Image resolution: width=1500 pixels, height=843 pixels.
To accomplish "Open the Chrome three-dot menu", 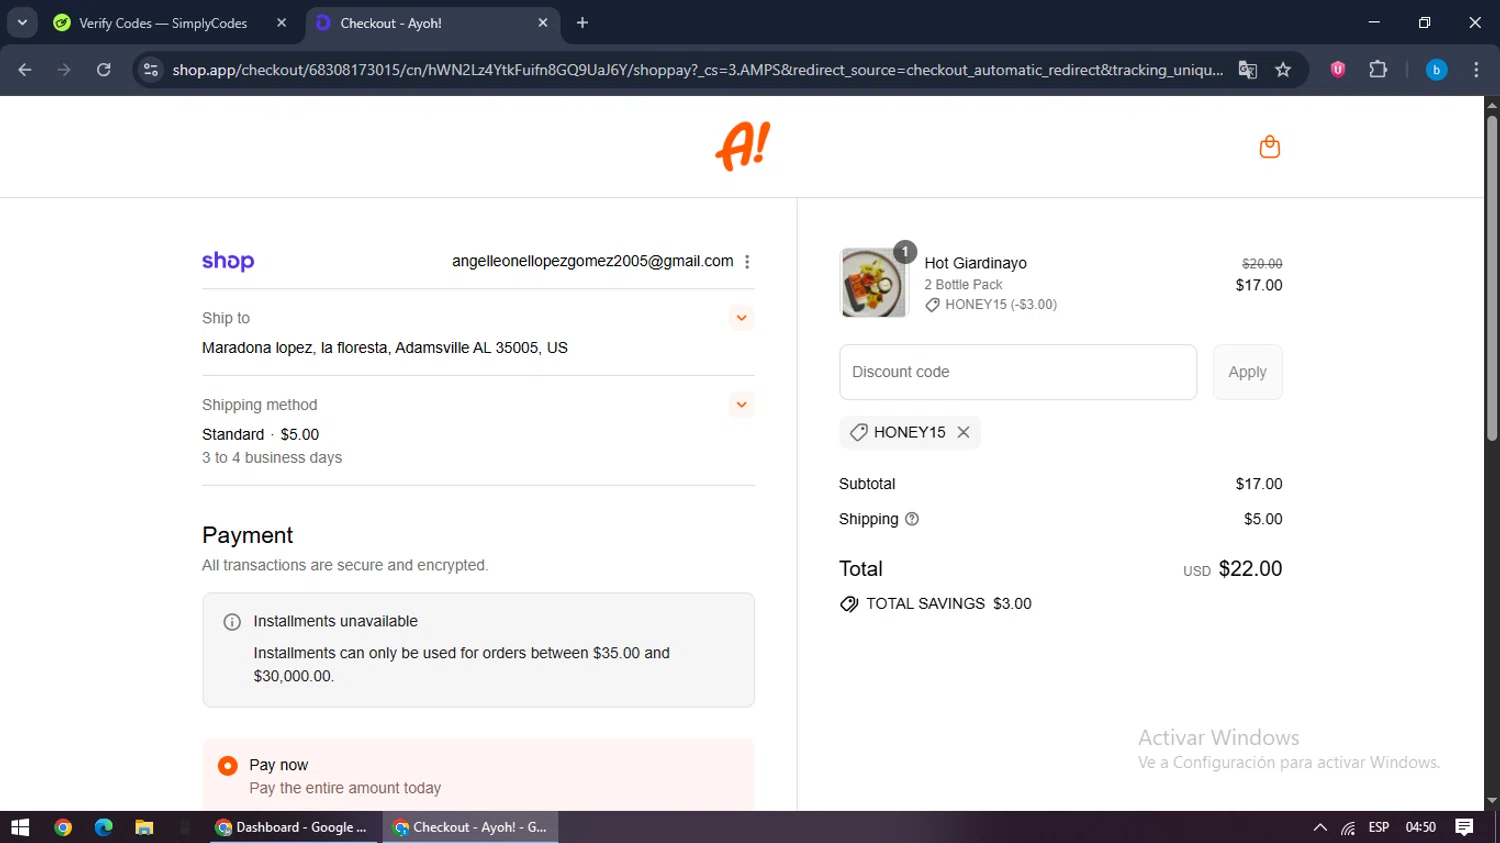I will (x=1476, y=70).
